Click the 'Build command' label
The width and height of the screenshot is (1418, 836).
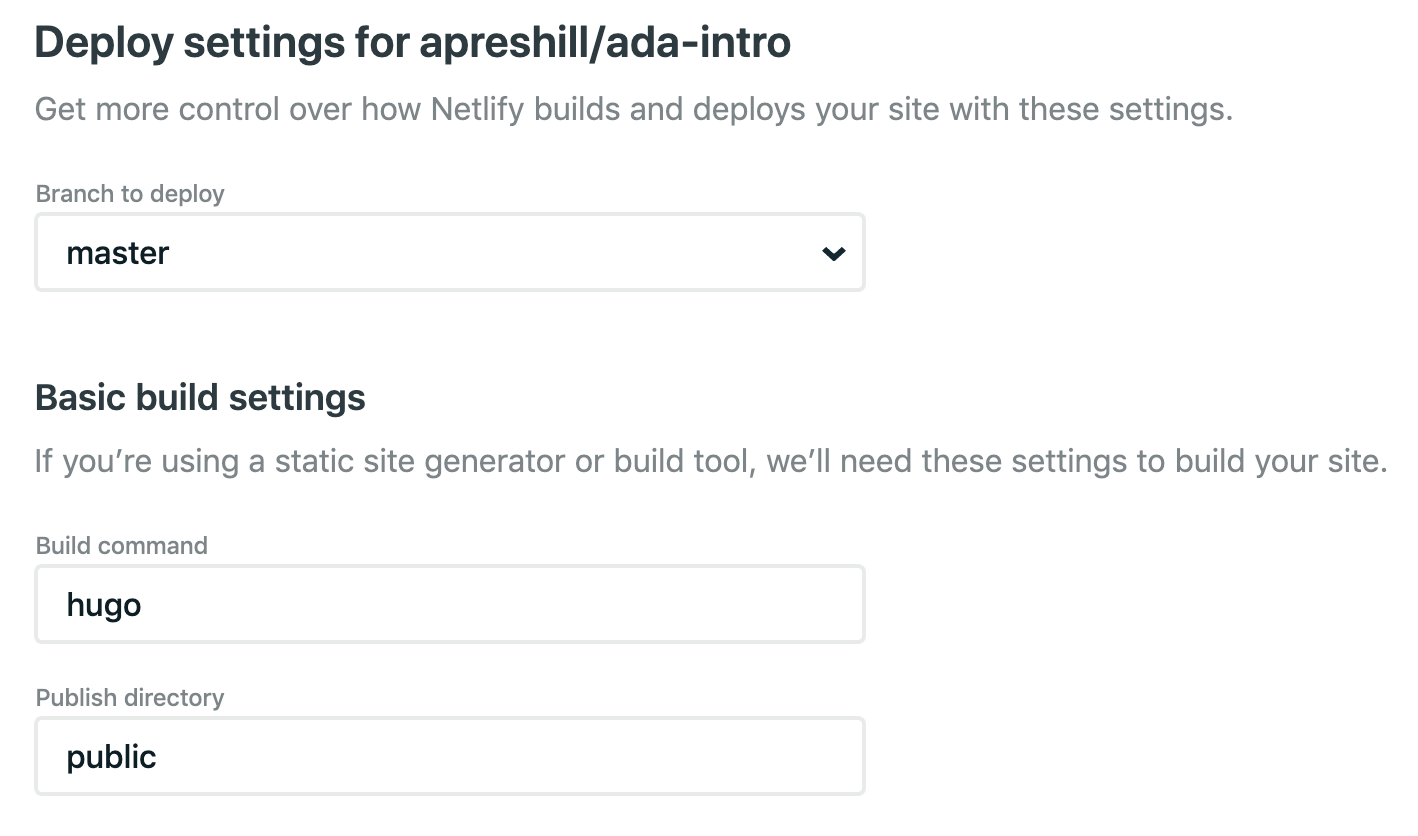pyautogui.click(x=122, y=545)
